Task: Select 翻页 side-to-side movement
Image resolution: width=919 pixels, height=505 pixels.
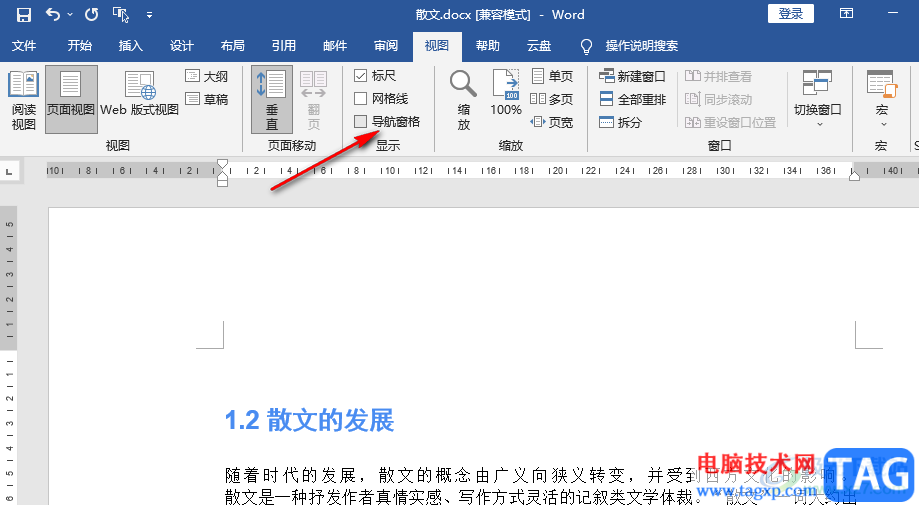Action: [314, 100]
